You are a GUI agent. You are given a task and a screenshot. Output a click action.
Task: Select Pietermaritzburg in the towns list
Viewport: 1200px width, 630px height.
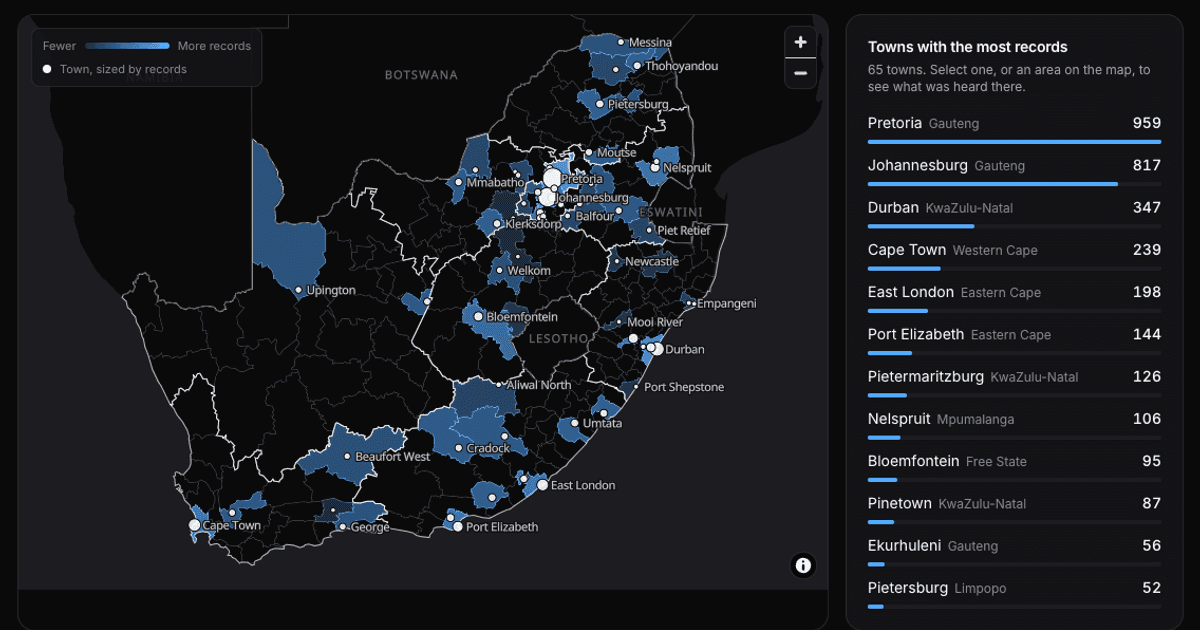point(1014,381)
